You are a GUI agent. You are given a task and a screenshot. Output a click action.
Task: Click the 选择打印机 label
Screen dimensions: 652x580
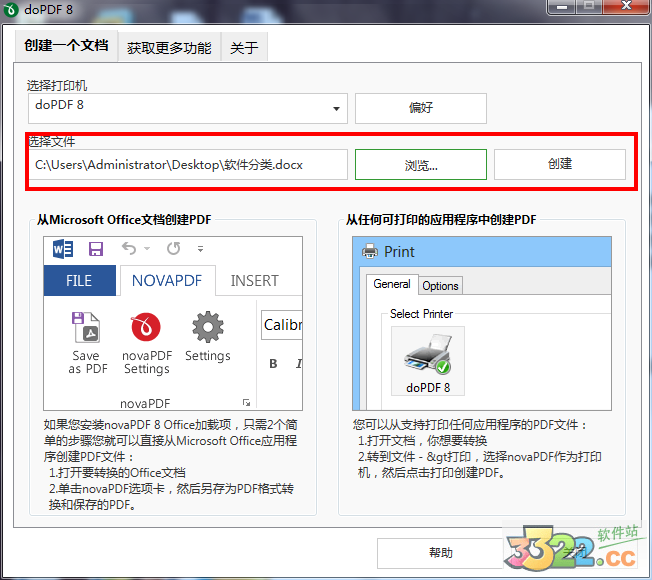pyautogui.click(x=57, y=86)
